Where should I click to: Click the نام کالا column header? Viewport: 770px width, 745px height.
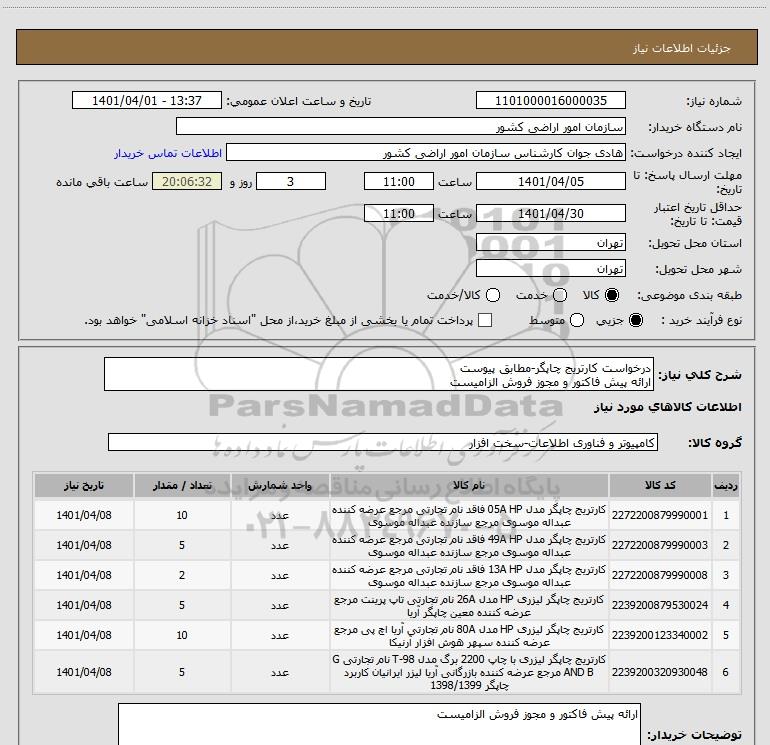tap(469, 486)
